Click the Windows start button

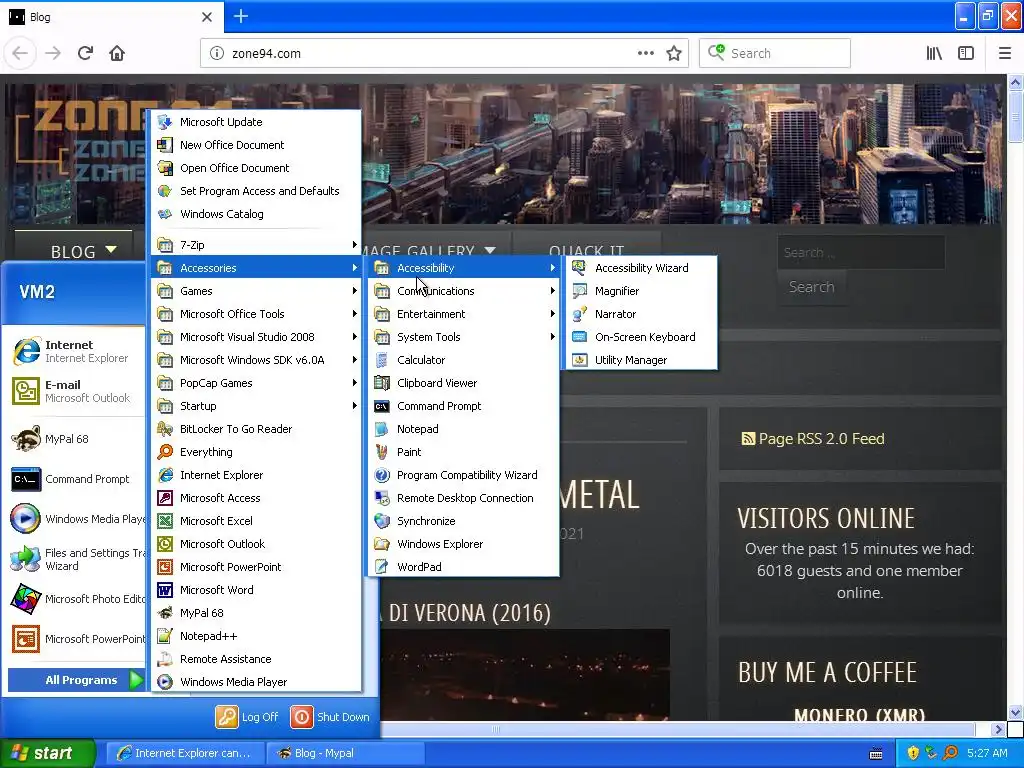pos(47,753)
